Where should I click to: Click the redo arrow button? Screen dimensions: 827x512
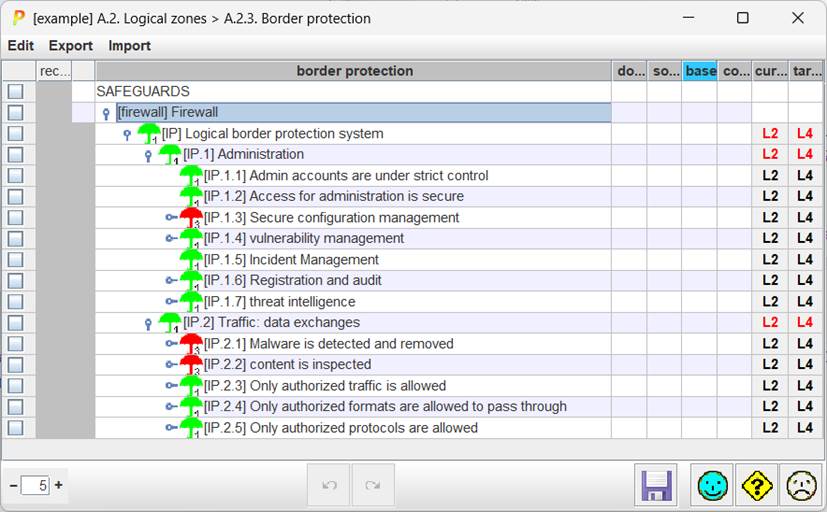coord(373,485)
